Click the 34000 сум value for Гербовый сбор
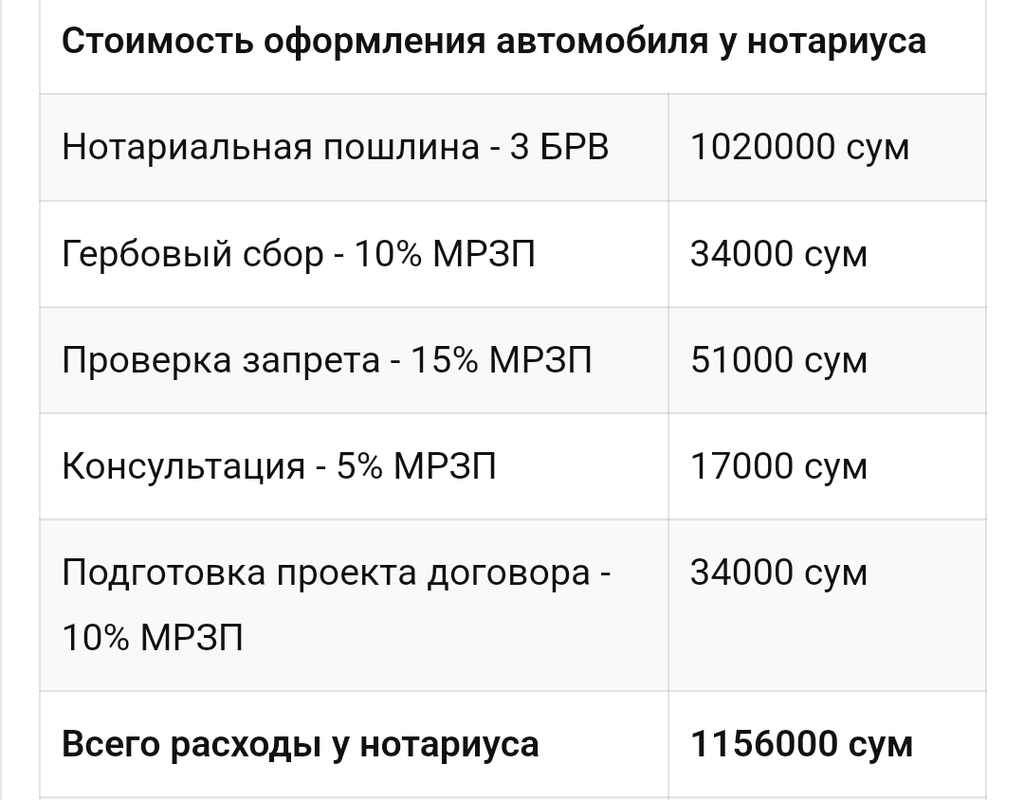This screenshot has width=1024, height=800. (x=779, y=254)
